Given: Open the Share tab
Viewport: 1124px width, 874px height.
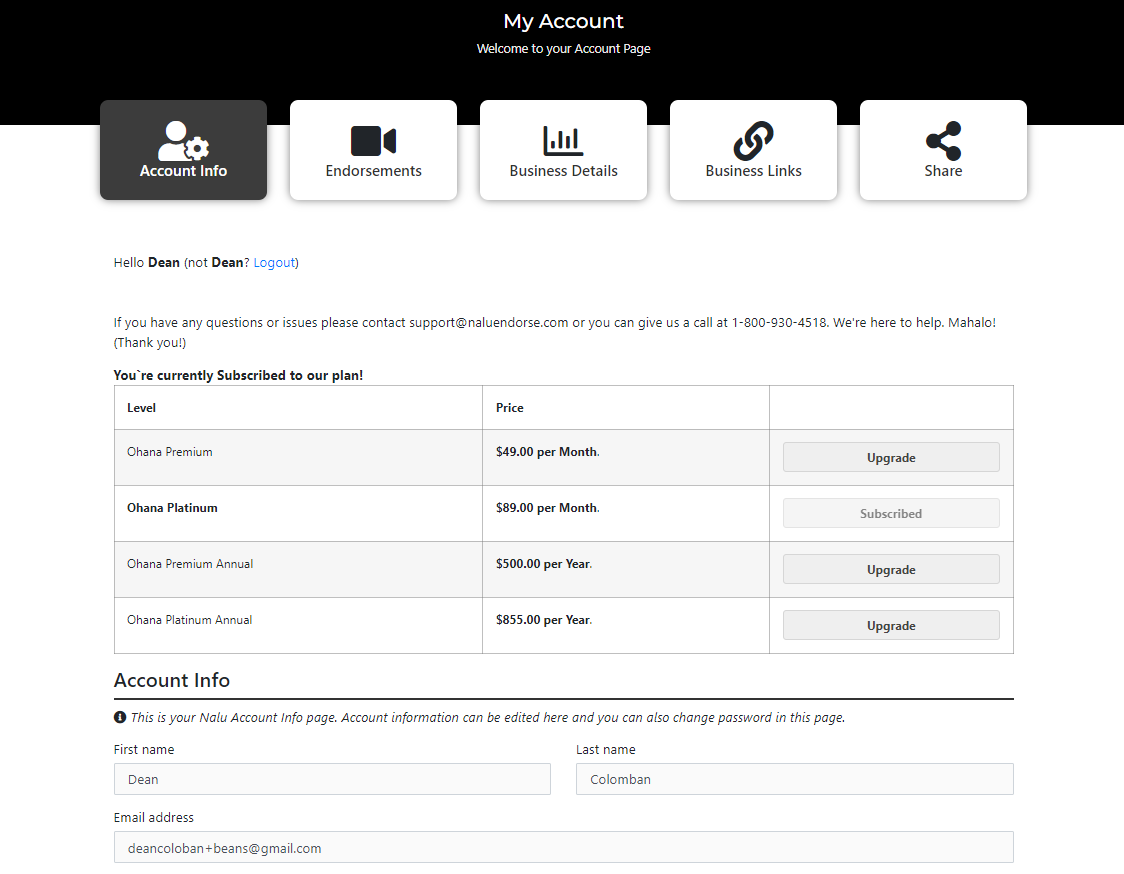Looking at the screenshot, I should point(943,150).
